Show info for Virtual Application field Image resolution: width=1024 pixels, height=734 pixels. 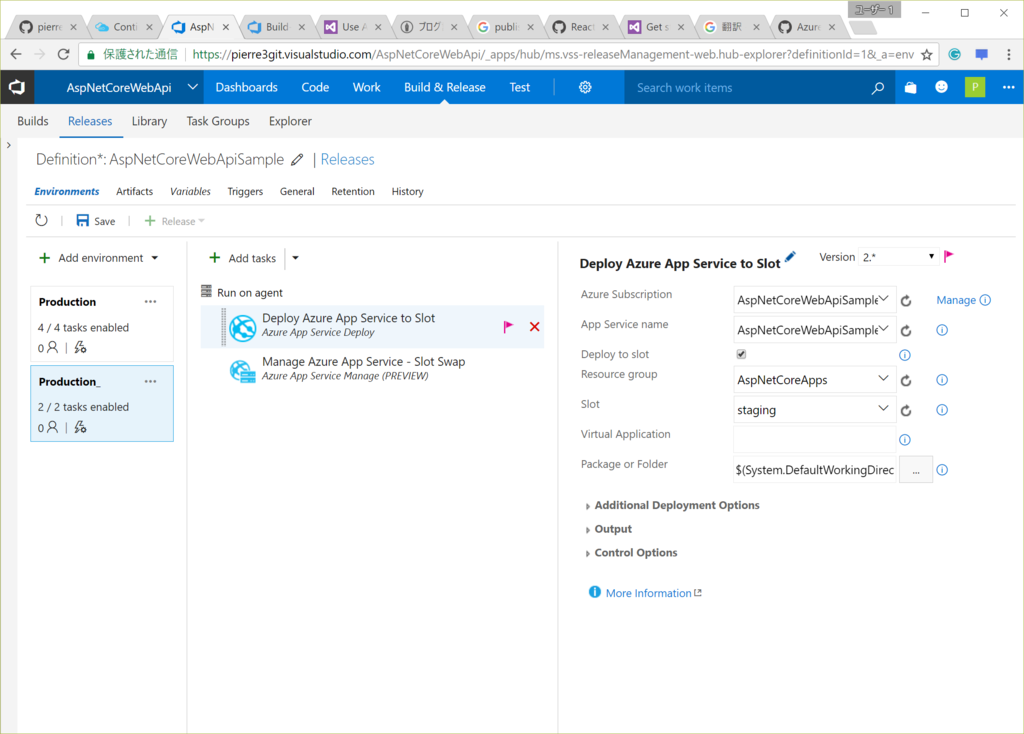904,439
